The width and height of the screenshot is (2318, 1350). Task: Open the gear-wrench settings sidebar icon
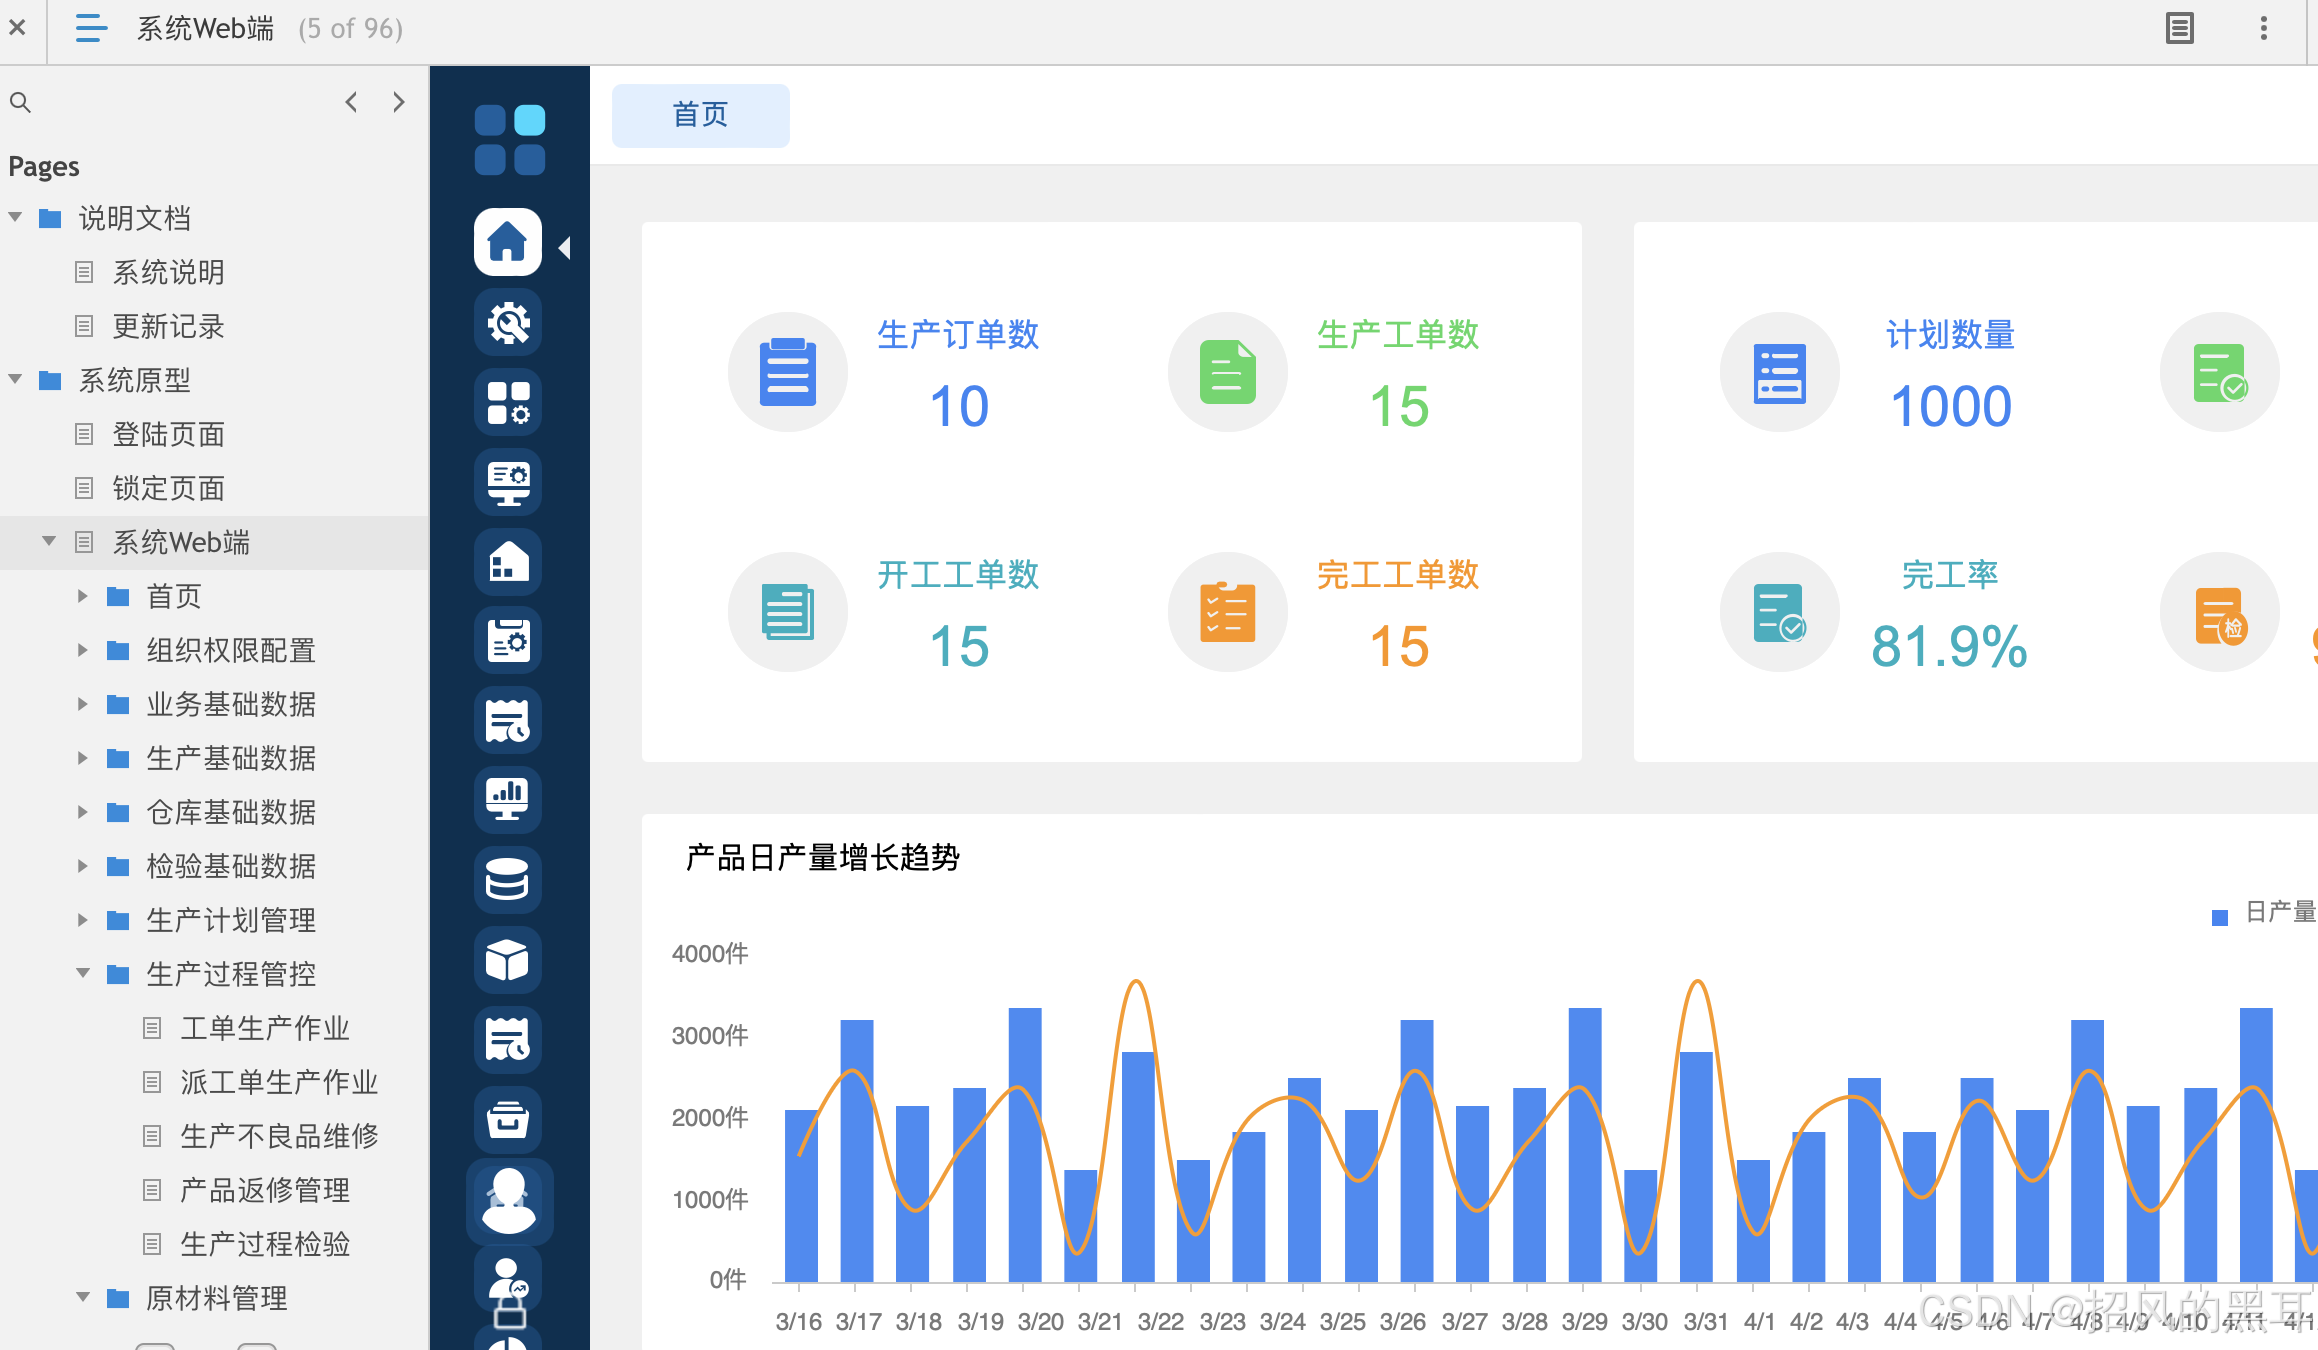(508, 322)
